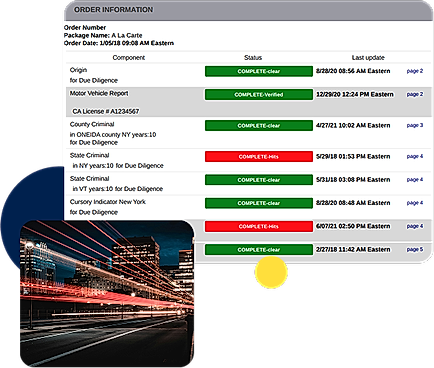Screen dimensions: 434x368
Task: Click the city night traffic photo
Action: [x=107, y=293]
